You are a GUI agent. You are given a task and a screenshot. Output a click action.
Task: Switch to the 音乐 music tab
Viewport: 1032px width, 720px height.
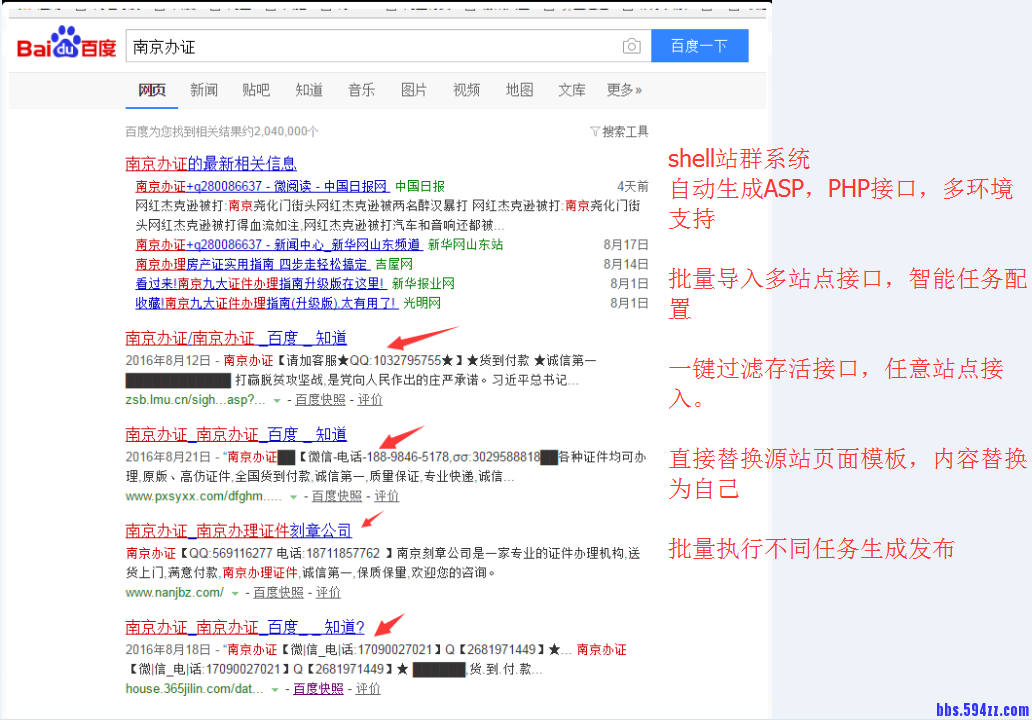pyautogui.click(x=361, y=90)
